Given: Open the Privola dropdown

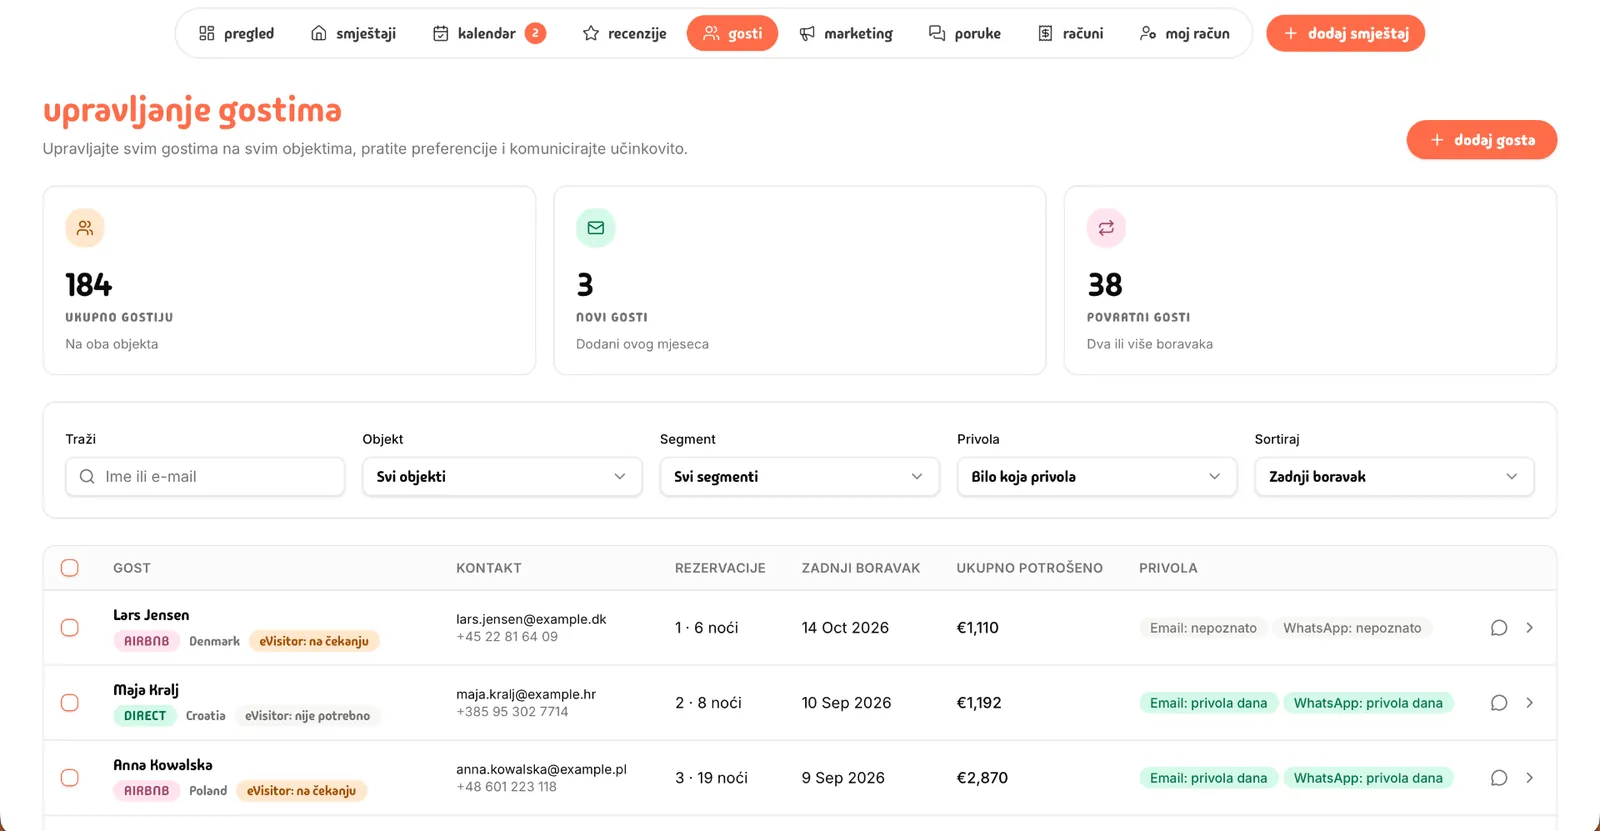Looking at the screenshot, I should coord(1097,477).
